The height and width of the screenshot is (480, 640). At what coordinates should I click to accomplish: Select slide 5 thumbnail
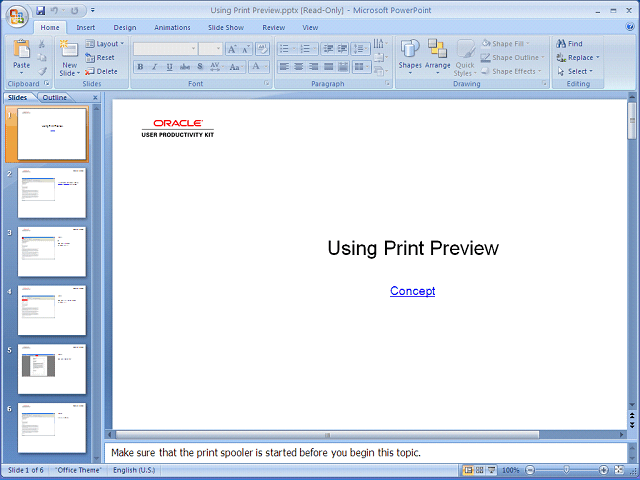(52, 369)
